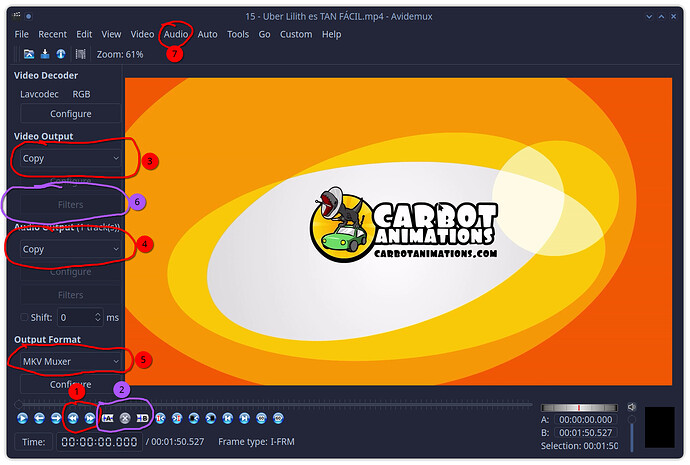
Task: Open the Edit menu
Action: (84, 34)
